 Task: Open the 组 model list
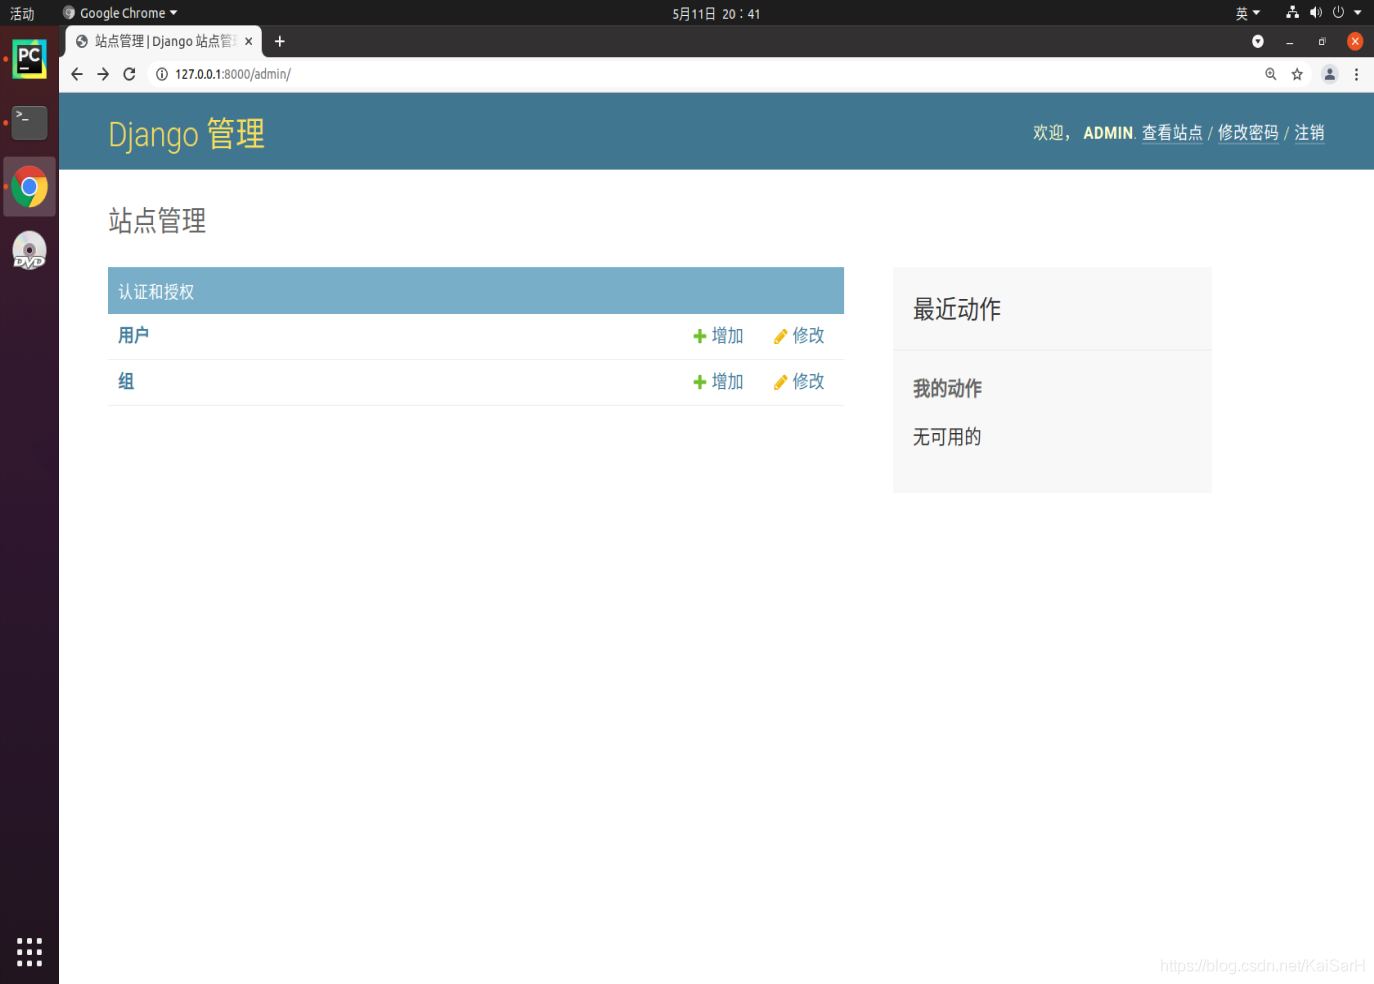click(x=126, y=381)
